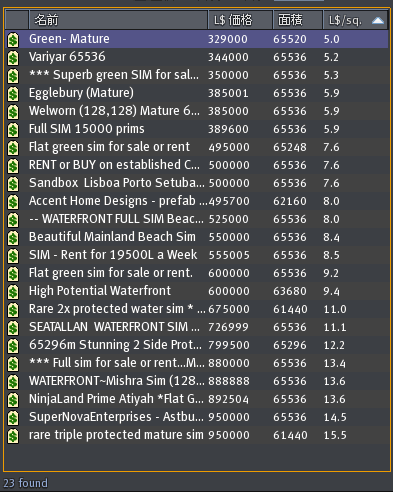This screenshot has width=393, height=492.
Task: Sort by the L$/sq. column header
Action: click(355, 20)
